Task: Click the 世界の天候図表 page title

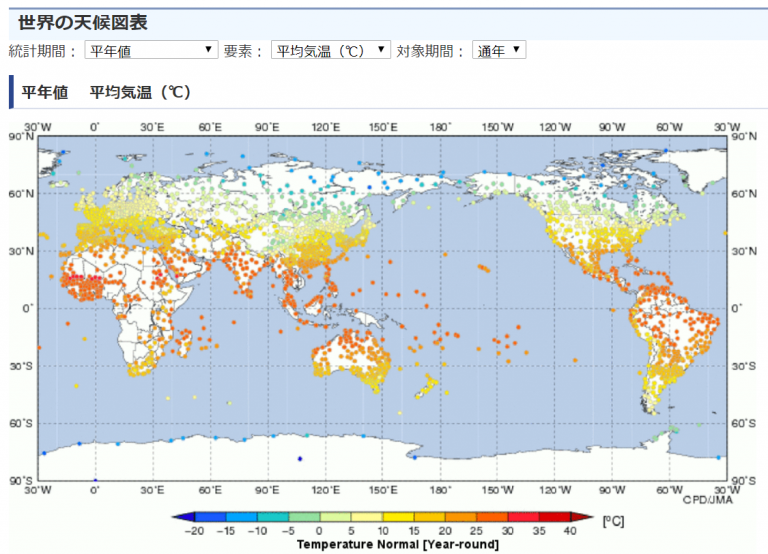Action: (83, 23)
